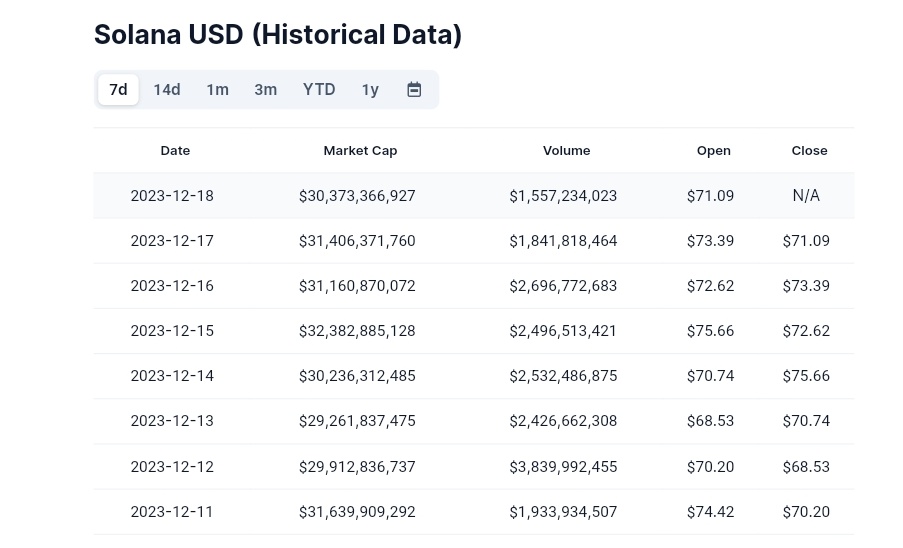The width and height of the screenshot is (903, 548).
Task: Click volume $2,696,772,683
Action: coord(563,286)
